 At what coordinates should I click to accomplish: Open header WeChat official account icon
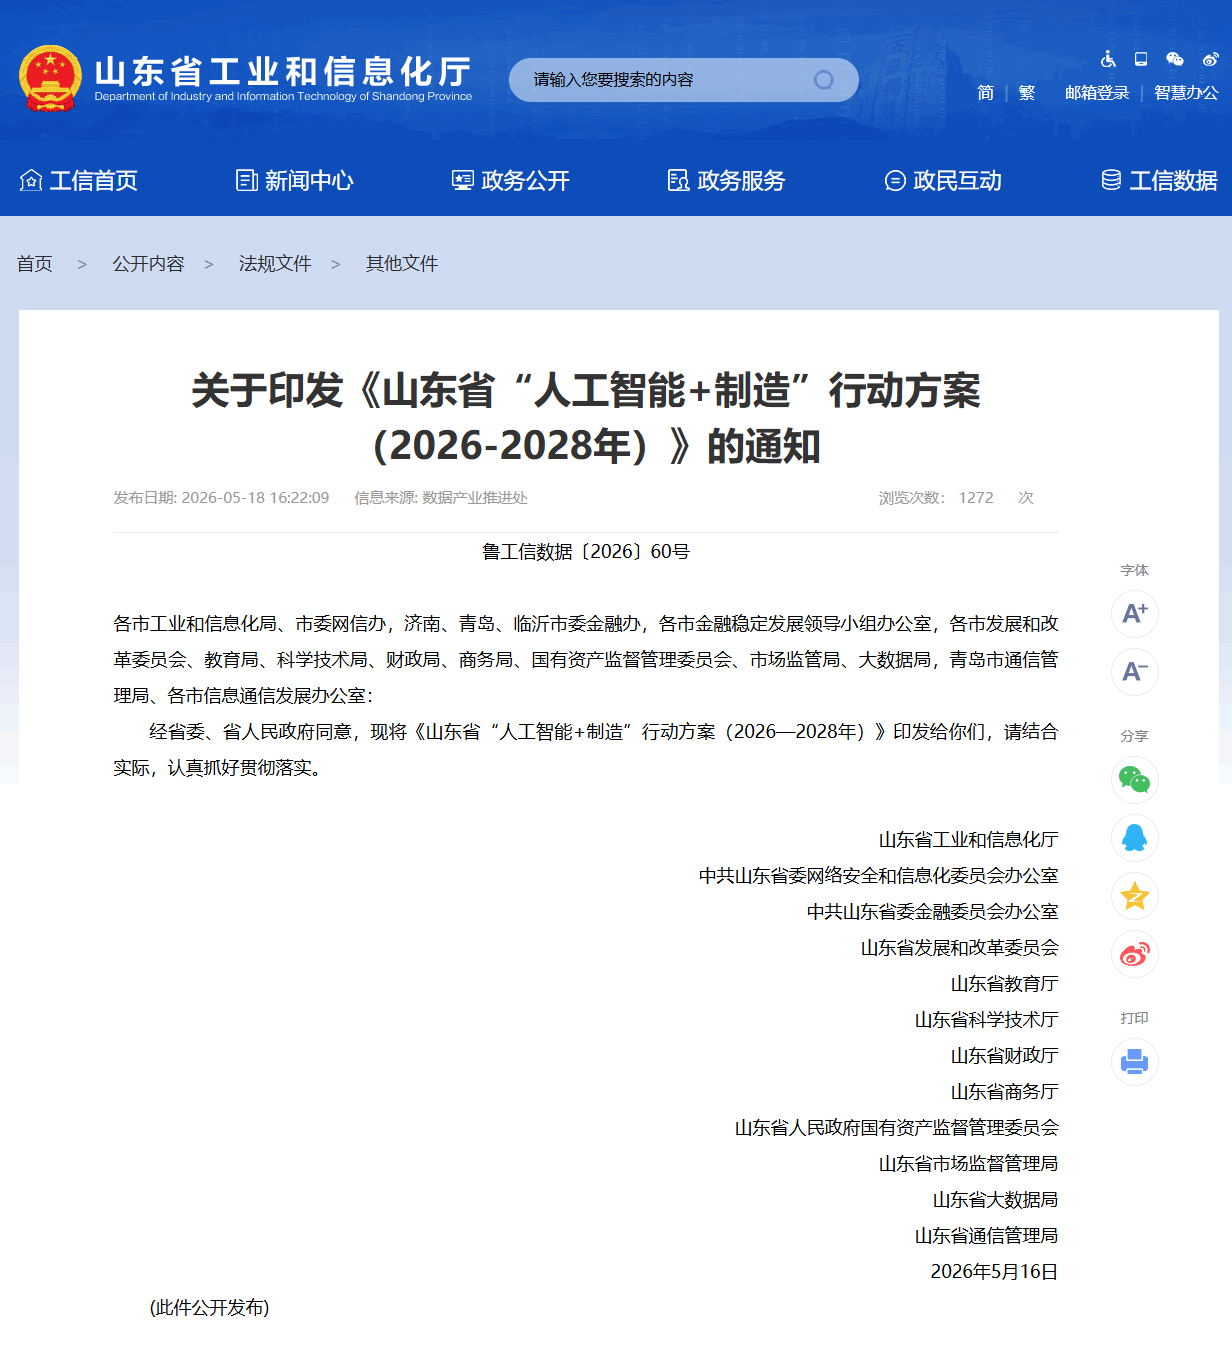click(x=1175, y=59)
